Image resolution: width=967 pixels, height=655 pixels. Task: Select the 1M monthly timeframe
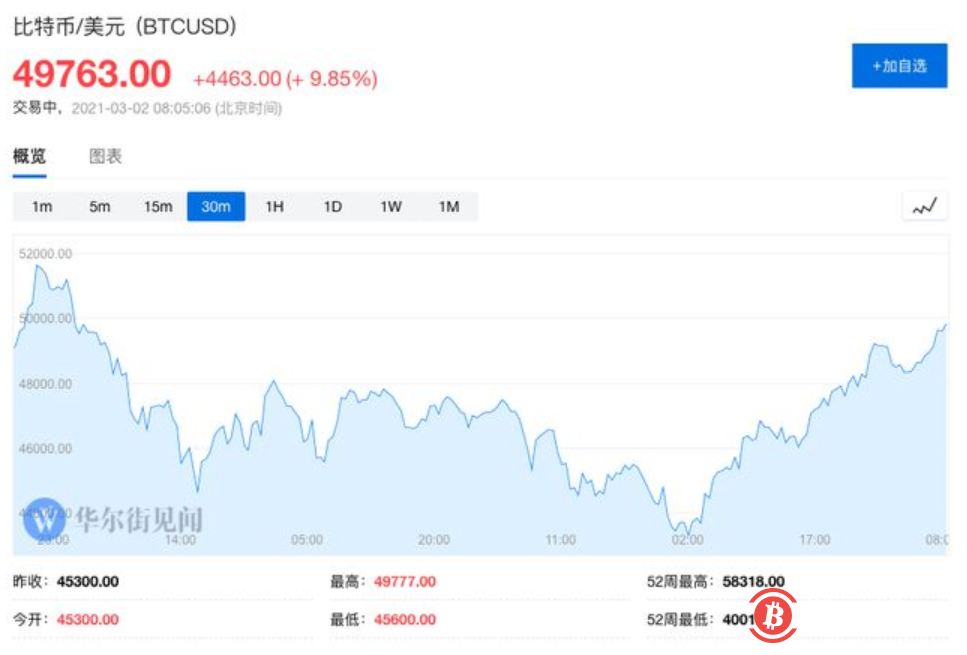448,206
